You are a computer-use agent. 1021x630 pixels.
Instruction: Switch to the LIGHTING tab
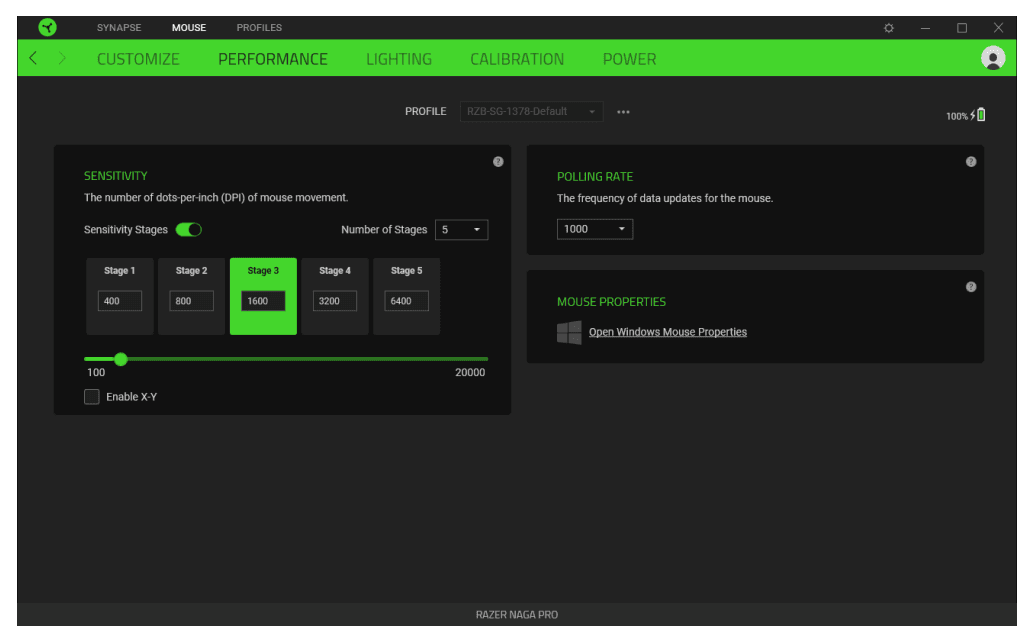[398, 58]
